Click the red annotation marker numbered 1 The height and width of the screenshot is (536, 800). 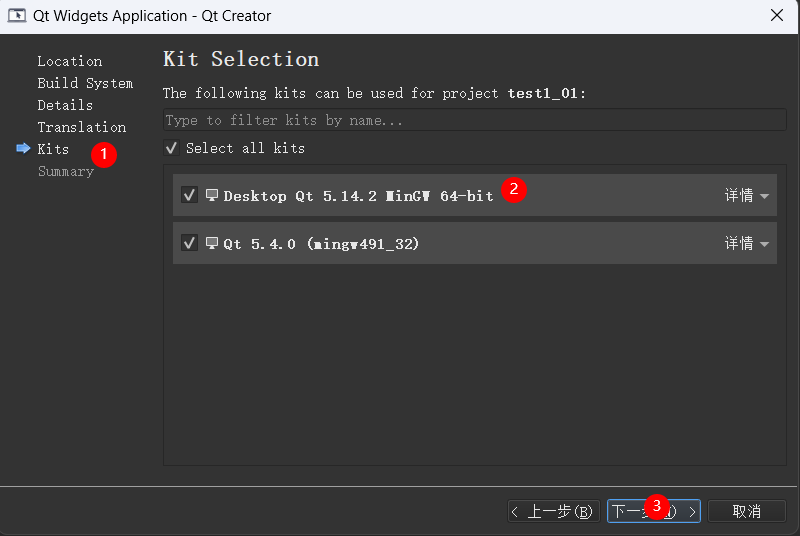pyautogui.click(x=104, y=155)
